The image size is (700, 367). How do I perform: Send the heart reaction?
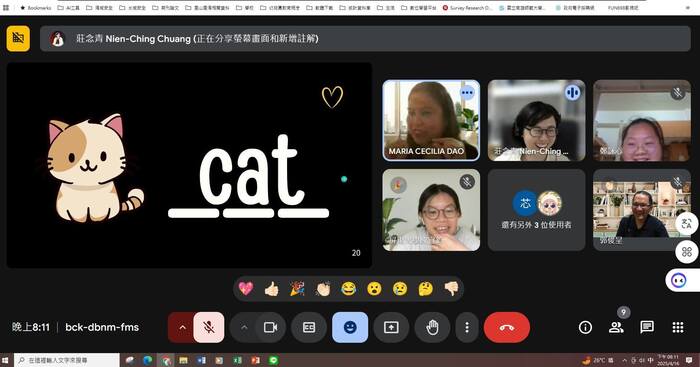(x=246, y=289)
